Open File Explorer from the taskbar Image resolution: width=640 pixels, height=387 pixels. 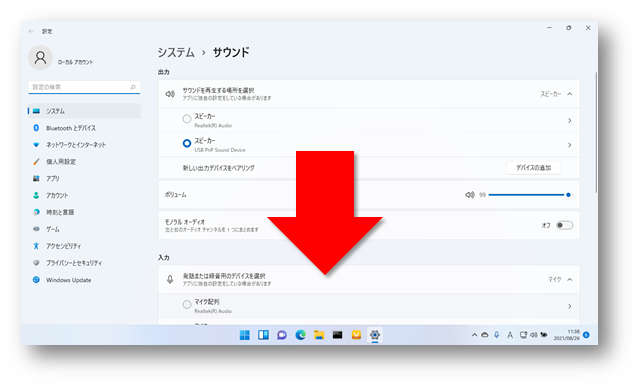[319, 335]
